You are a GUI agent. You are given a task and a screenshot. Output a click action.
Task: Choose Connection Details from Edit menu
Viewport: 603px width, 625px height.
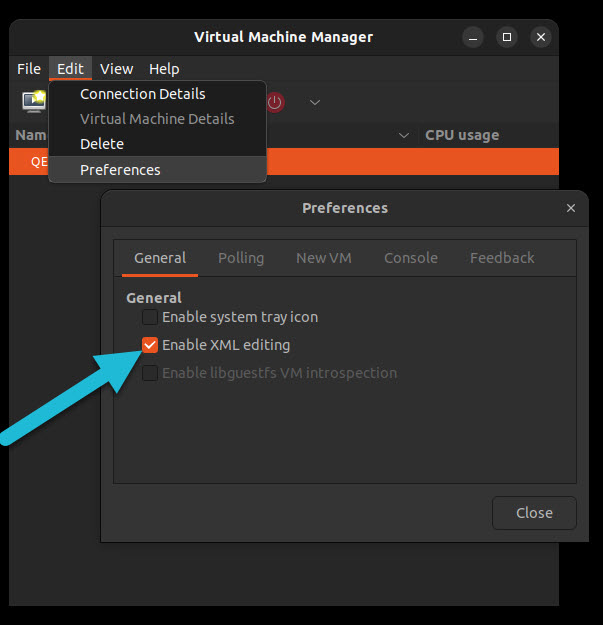pyautogui.click(x=157, y=94)
